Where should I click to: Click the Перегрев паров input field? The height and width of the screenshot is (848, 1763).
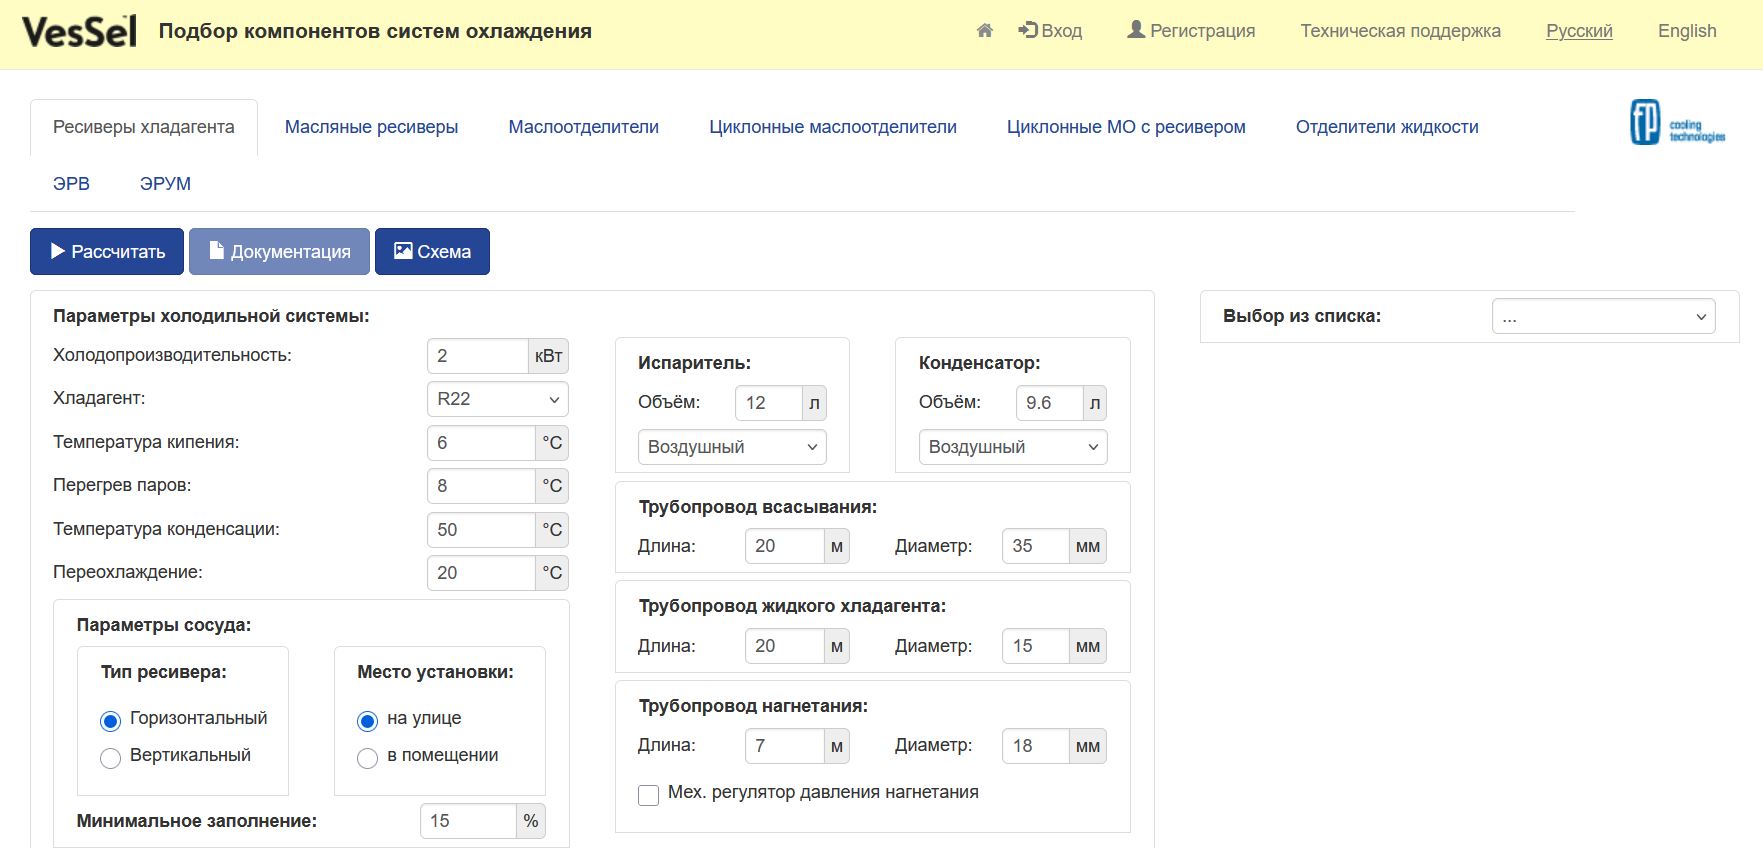pyautogui.click(x=481, y=486)
